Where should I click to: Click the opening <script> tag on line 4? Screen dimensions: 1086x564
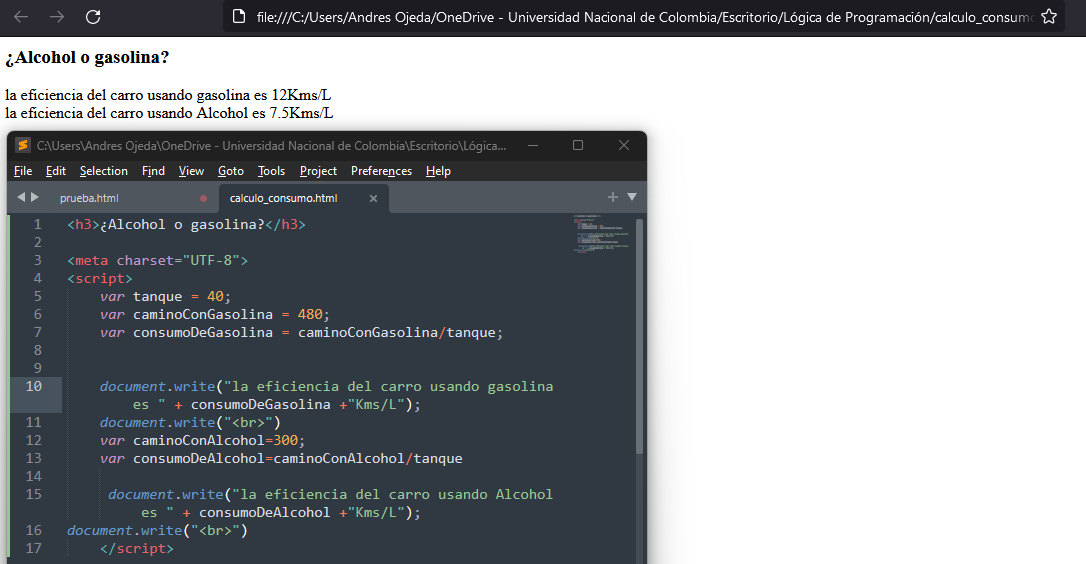(100, 279)
